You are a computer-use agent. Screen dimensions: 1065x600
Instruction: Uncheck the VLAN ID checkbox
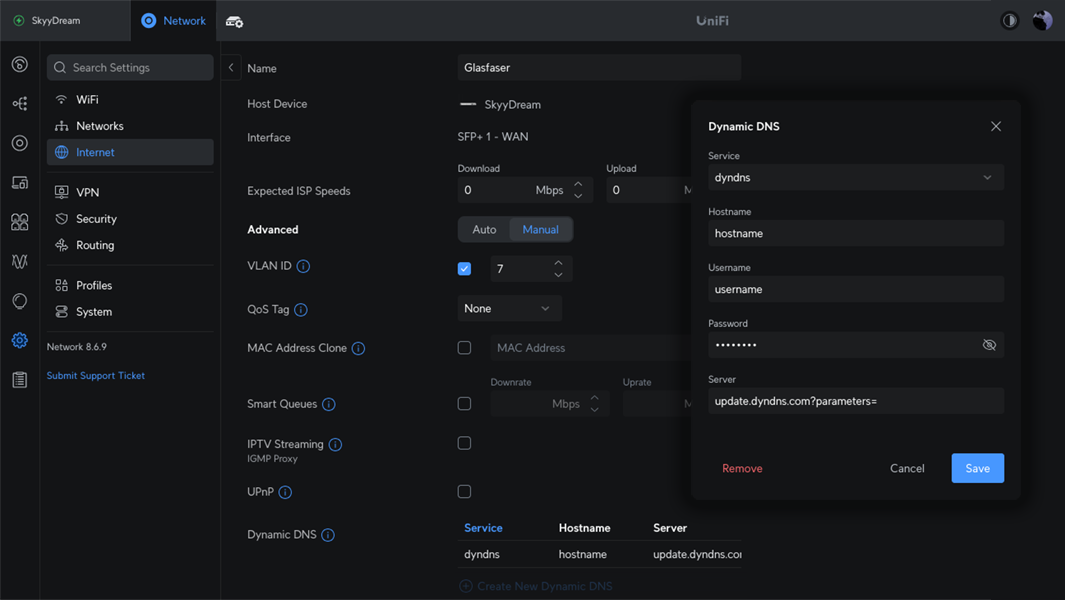(x=464, y=268)
